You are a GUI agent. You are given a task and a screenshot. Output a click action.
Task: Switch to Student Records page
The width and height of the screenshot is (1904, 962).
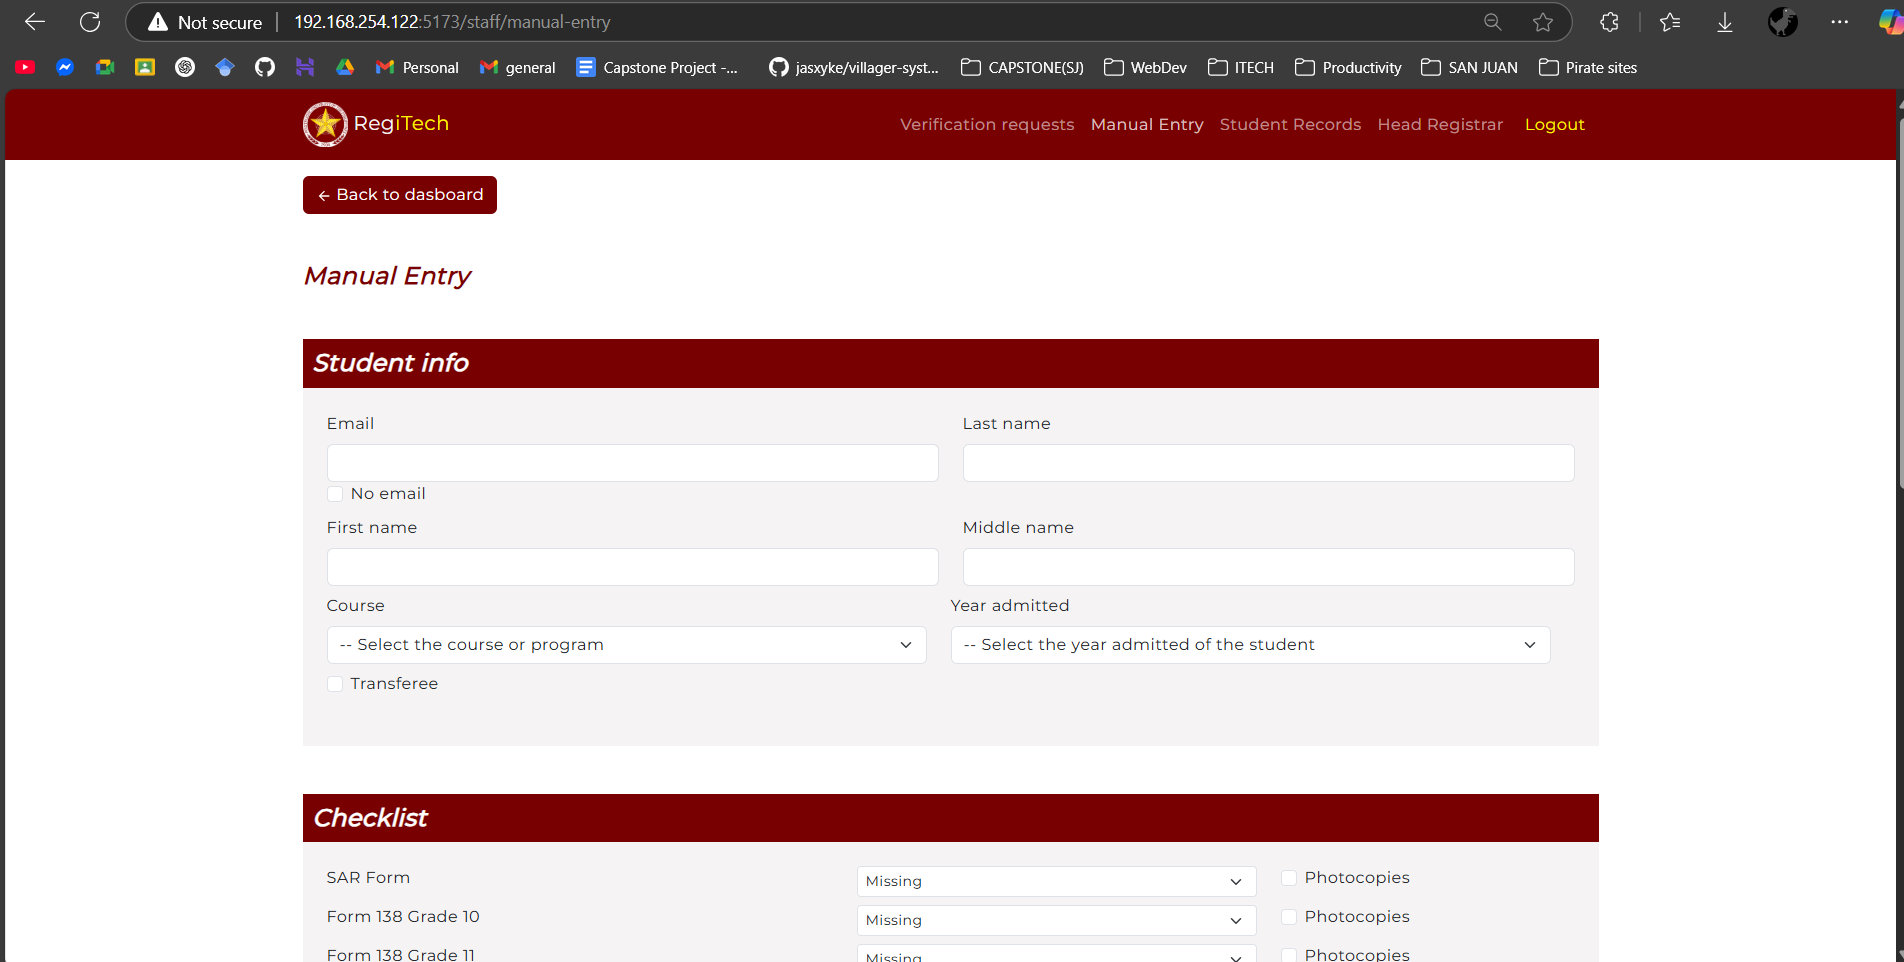point(1290,124)
